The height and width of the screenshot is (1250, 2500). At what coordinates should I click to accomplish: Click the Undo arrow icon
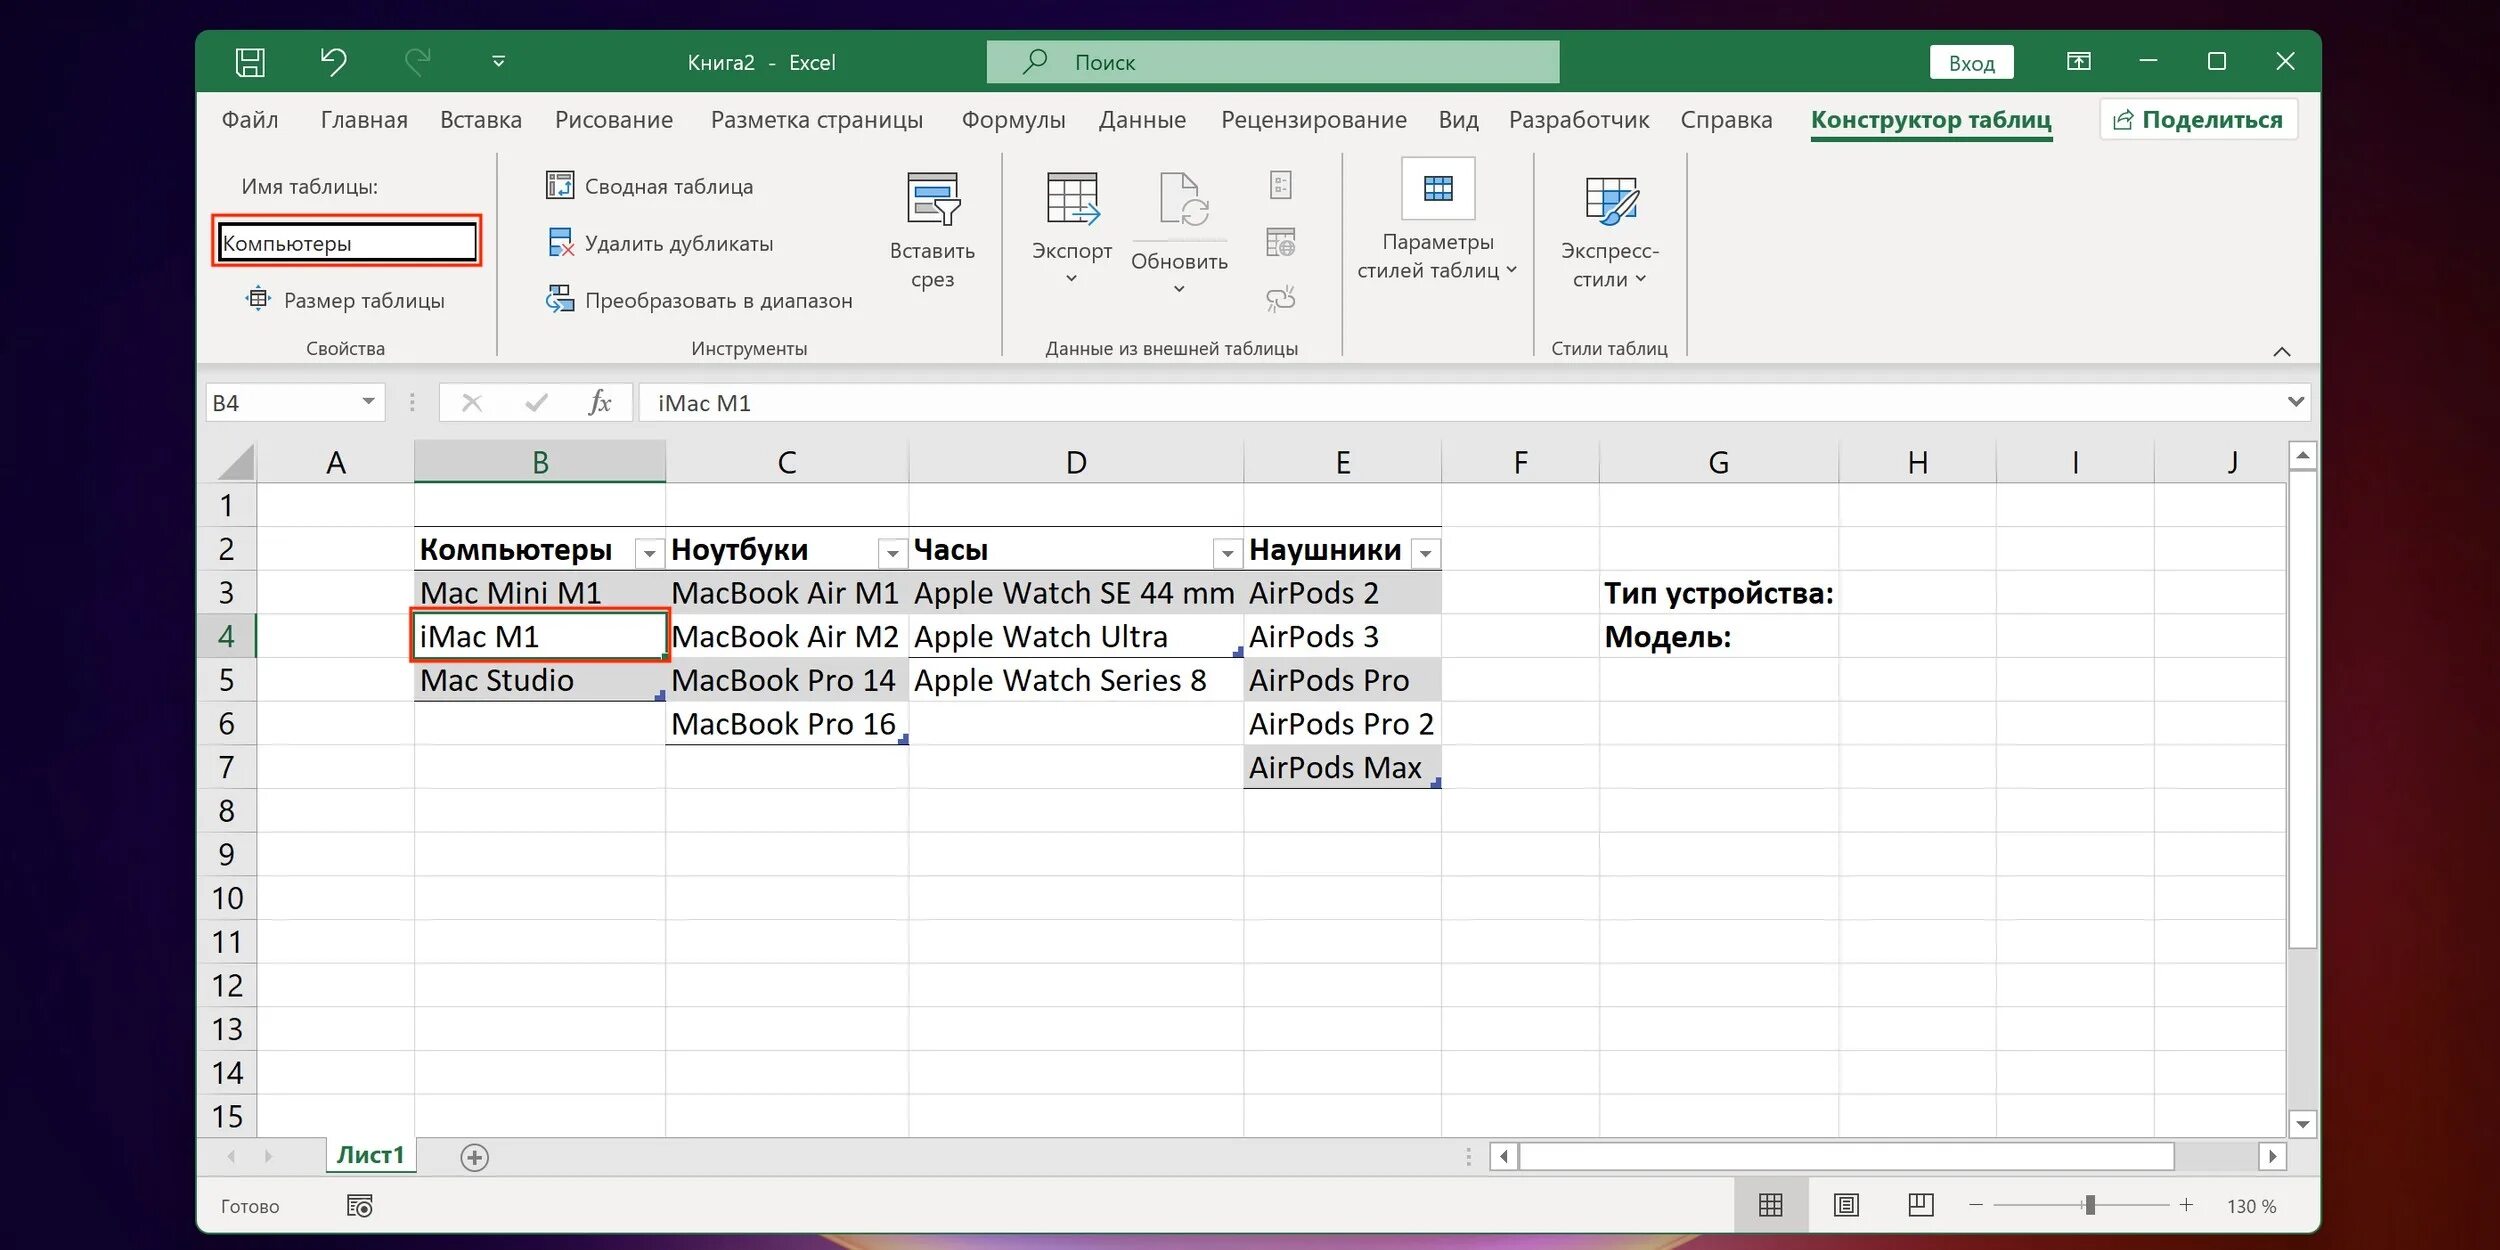333,62
